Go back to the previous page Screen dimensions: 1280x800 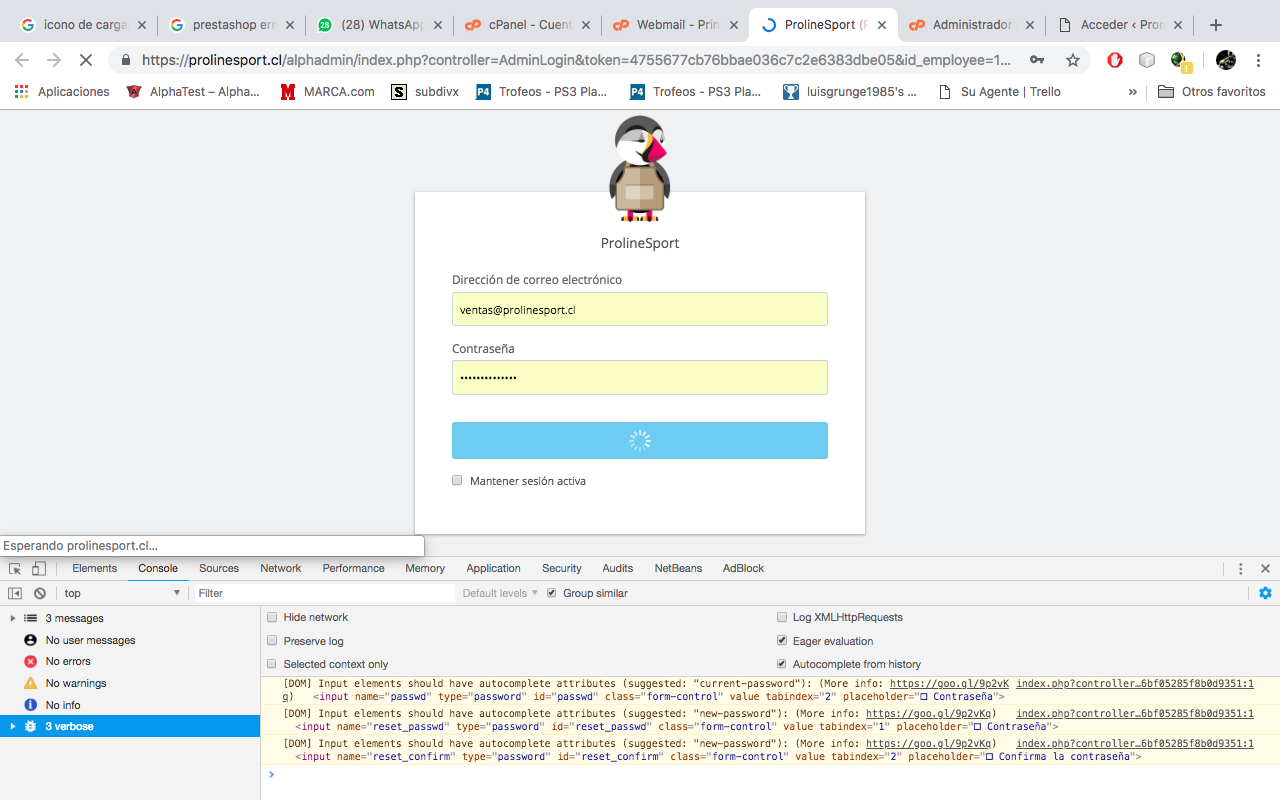pyautogui.click(x=22, y=60)
